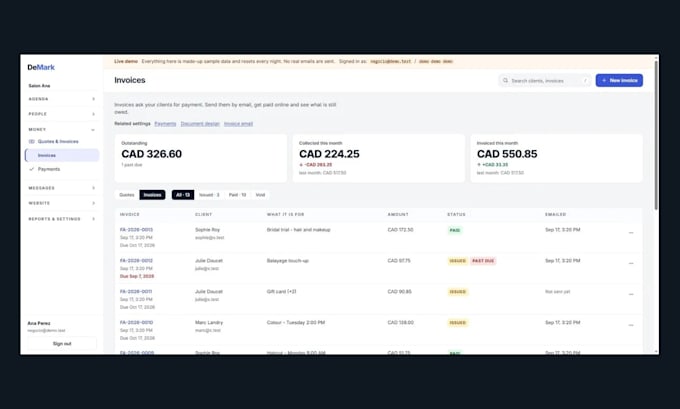Click the page vertical scrollbar
This screenshot has width=680, height=409.
click(656, 135)
